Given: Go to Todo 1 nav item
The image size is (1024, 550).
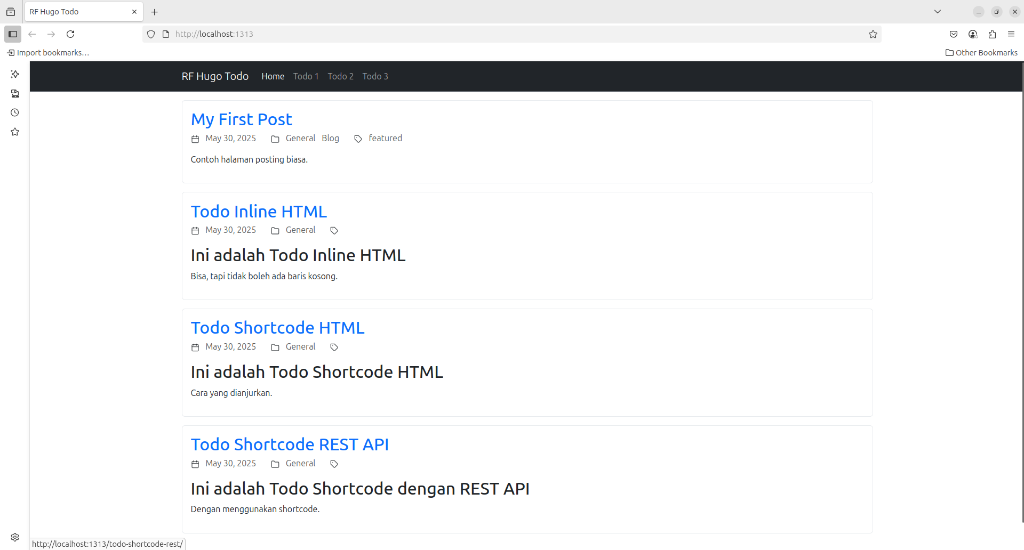Looking at the screenshot, I should pos(306,76).
